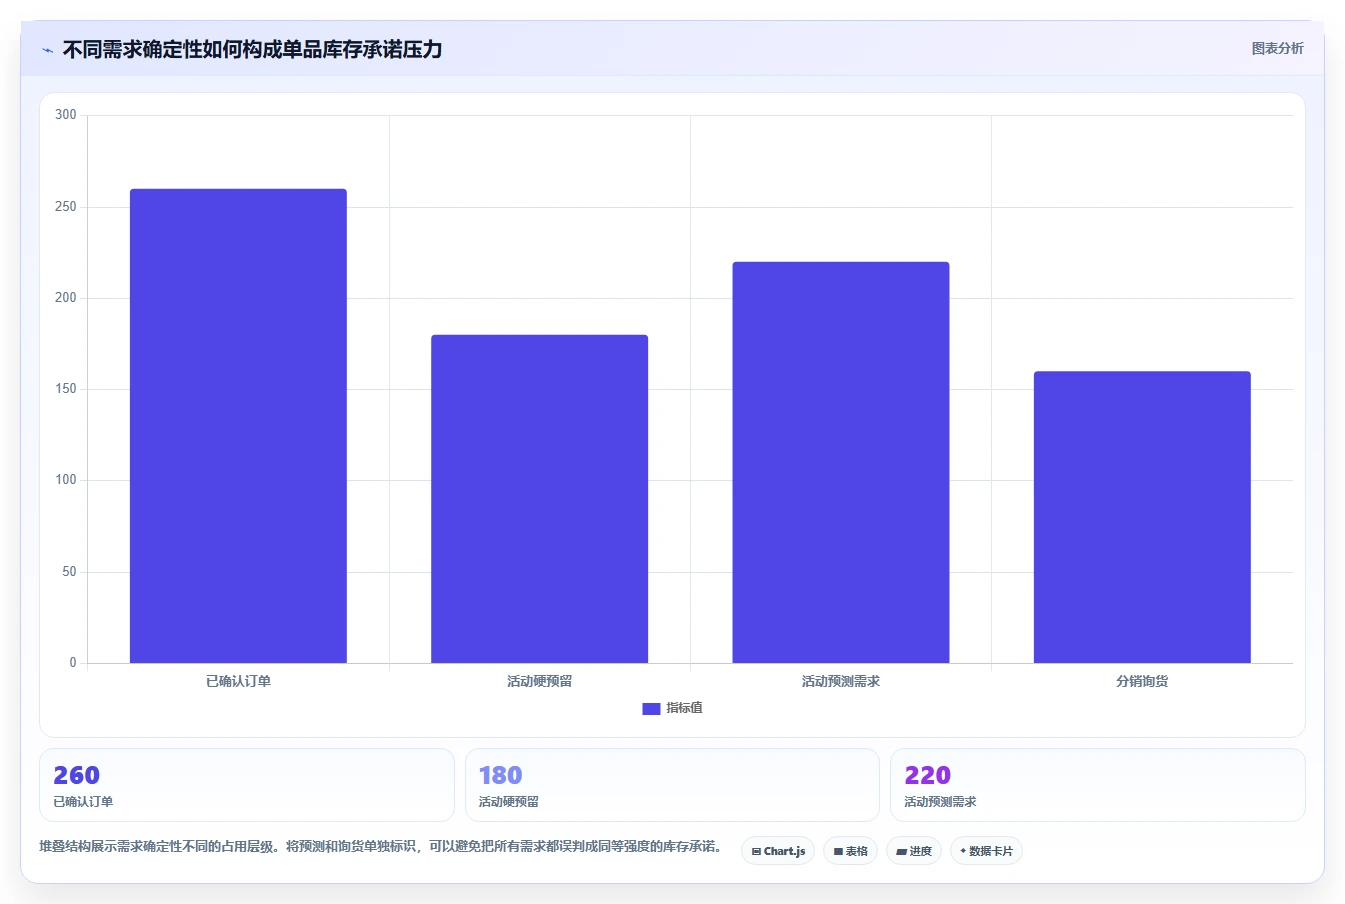Open the 180 活动硬预留 data card

click(672, 785)
